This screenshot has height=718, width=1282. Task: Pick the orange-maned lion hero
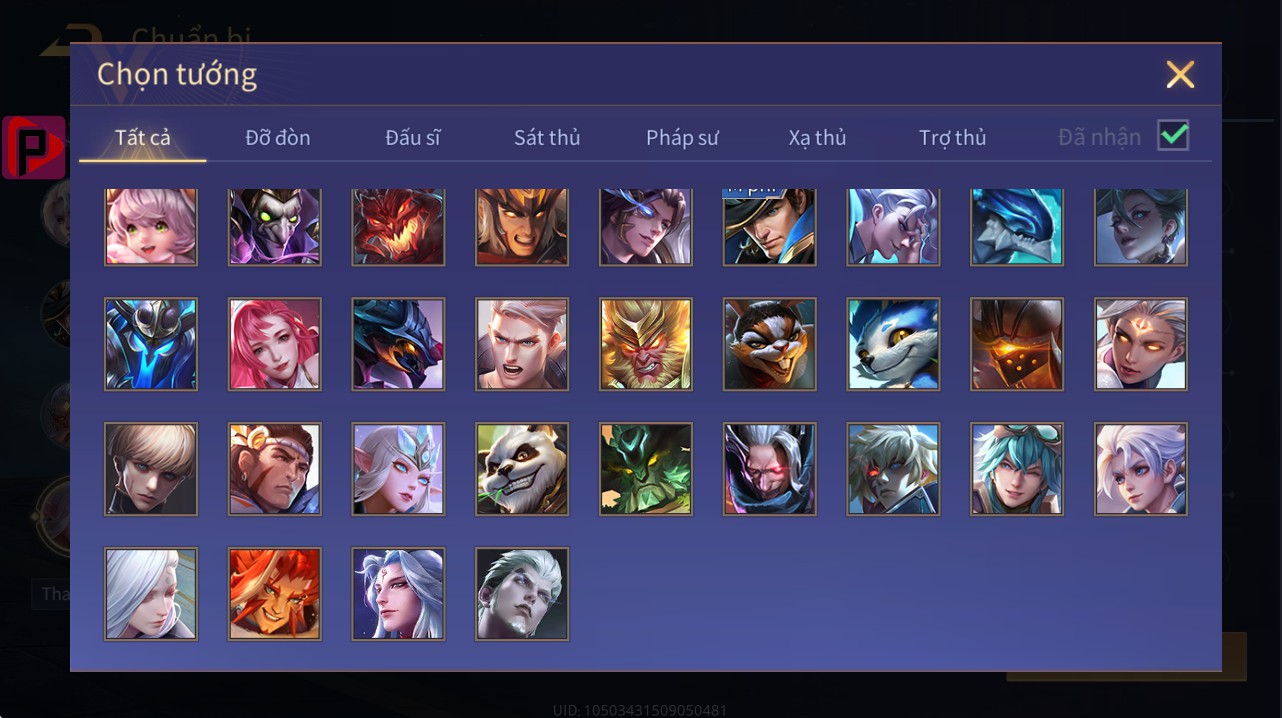pyautogui.click(x=274, y=594)
